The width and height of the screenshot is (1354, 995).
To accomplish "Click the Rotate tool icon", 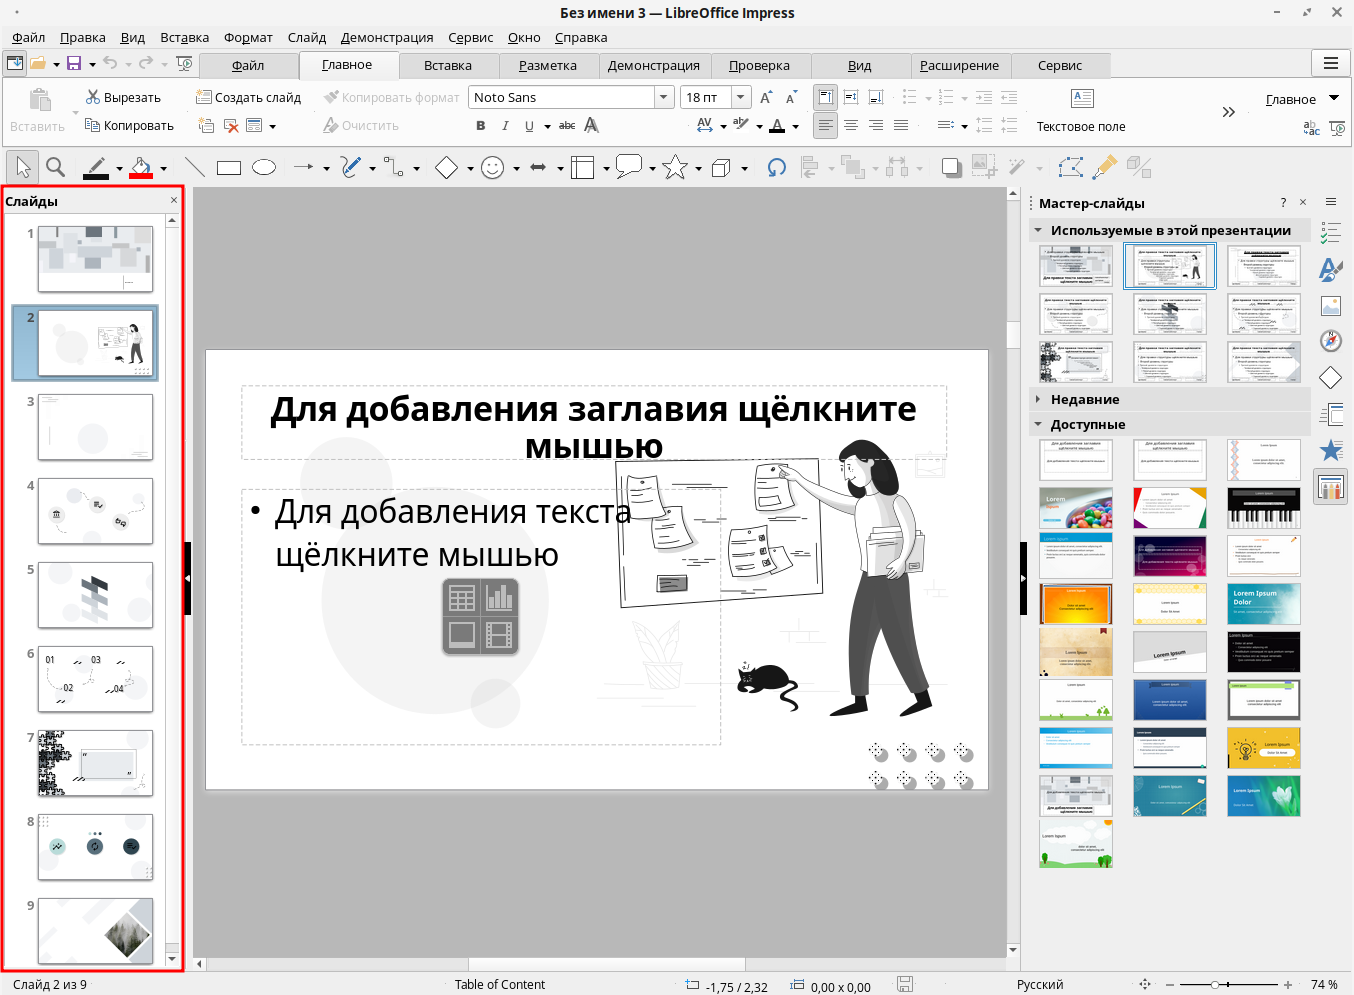I will click(x=776, y=168).
